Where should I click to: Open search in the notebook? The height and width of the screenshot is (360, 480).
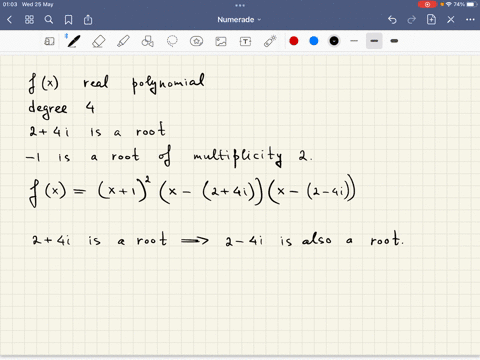click(x=49, y=20)
